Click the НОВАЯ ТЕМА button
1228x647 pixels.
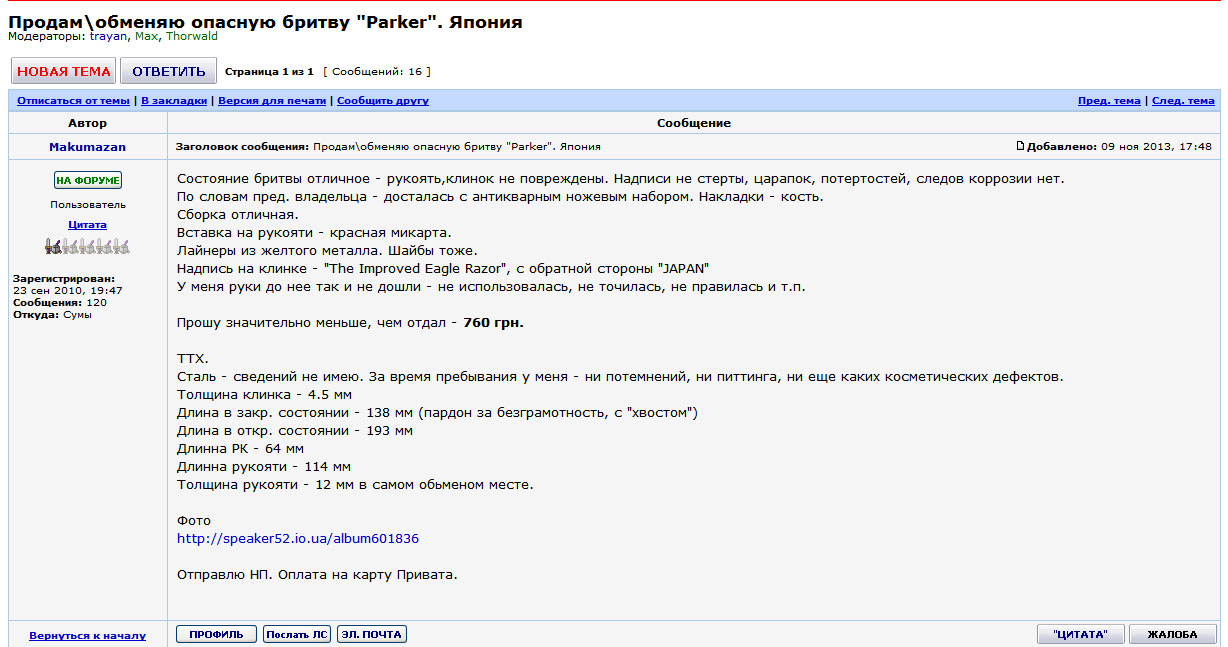point(64,71)
